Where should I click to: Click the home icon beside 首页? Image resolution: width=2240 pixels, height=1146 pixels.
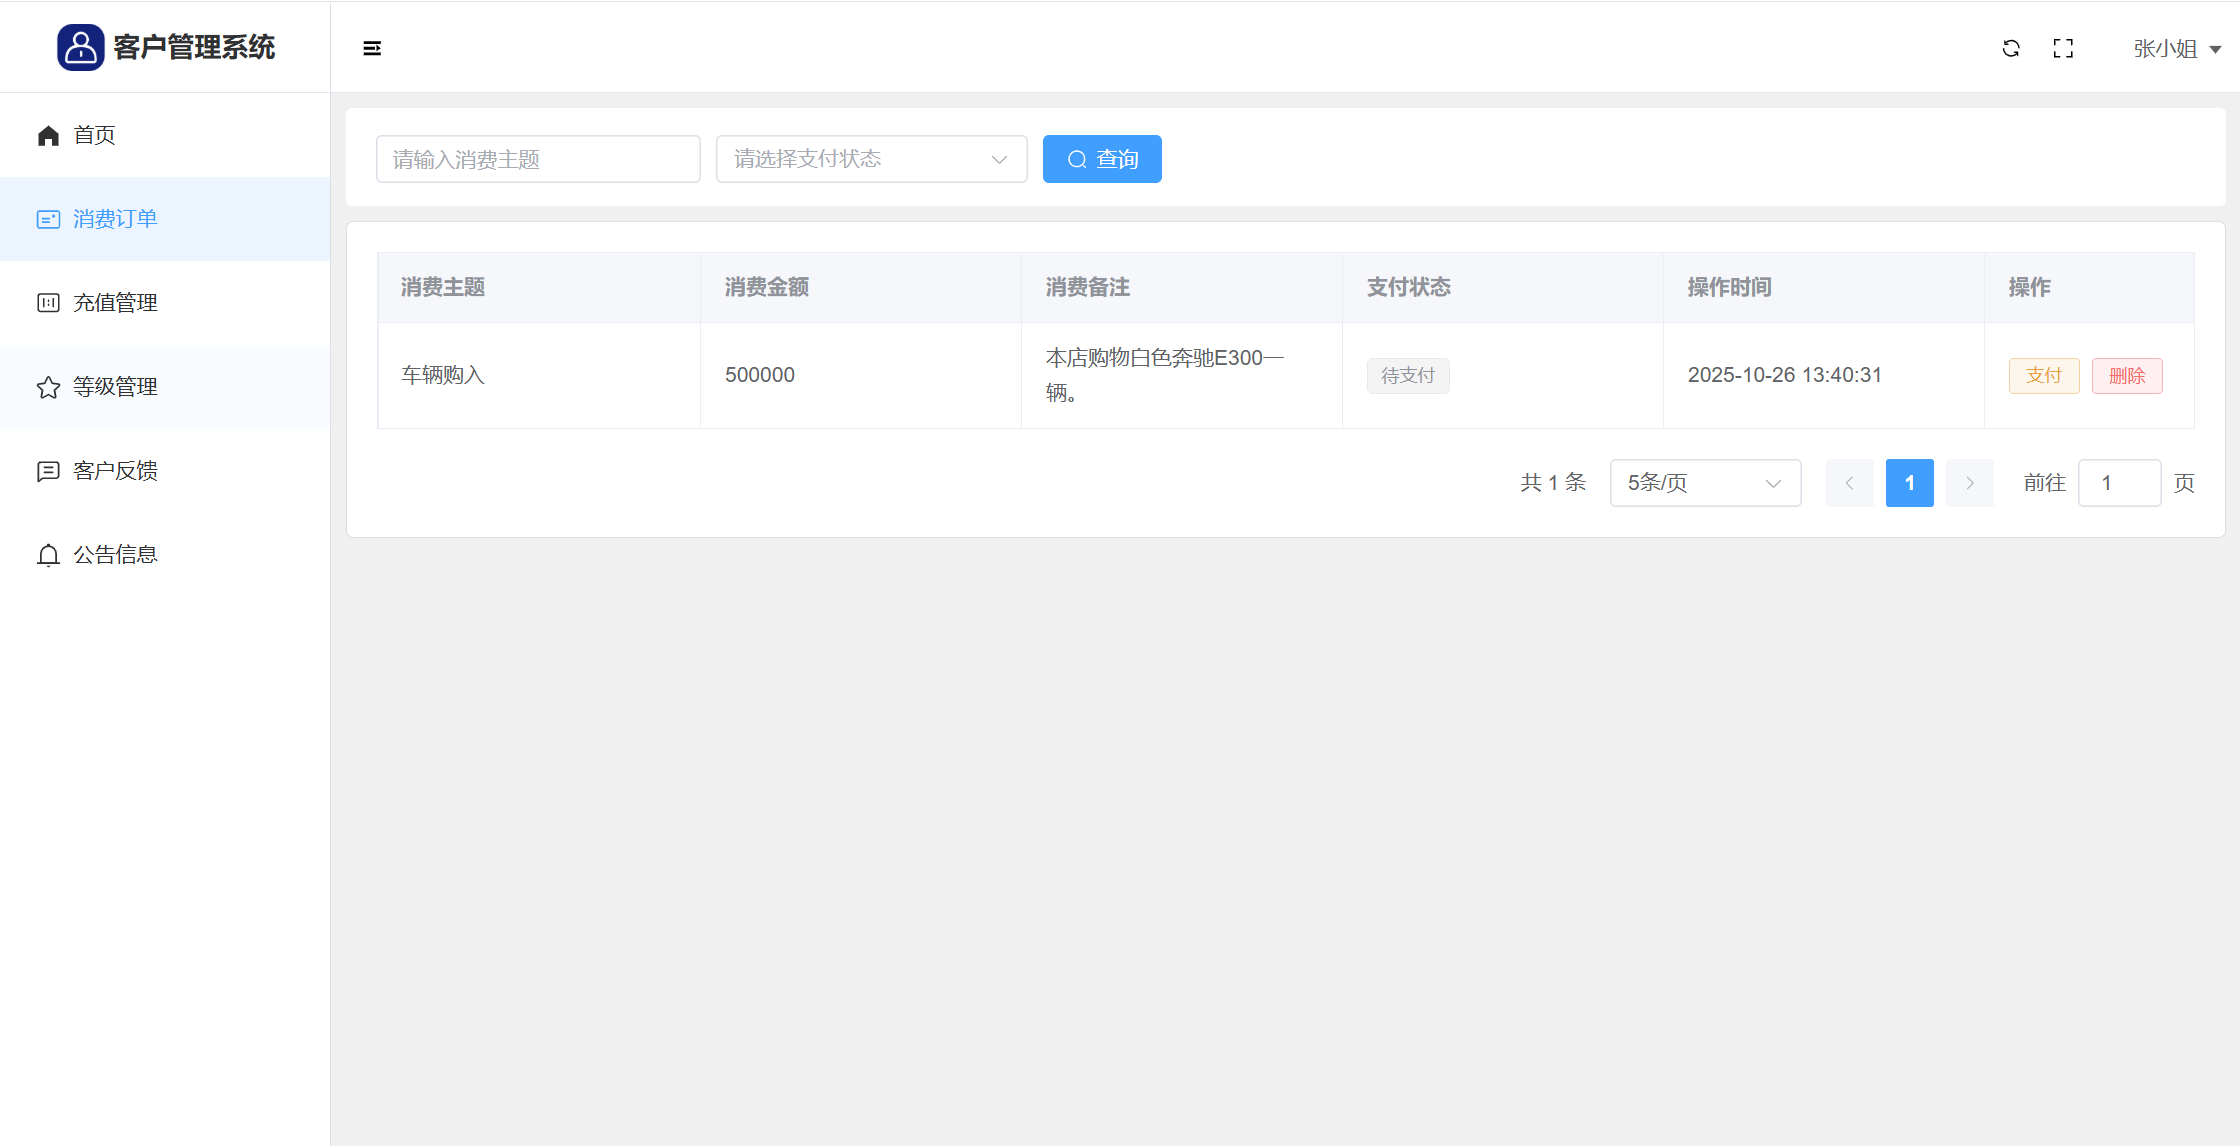coord(48,135)
